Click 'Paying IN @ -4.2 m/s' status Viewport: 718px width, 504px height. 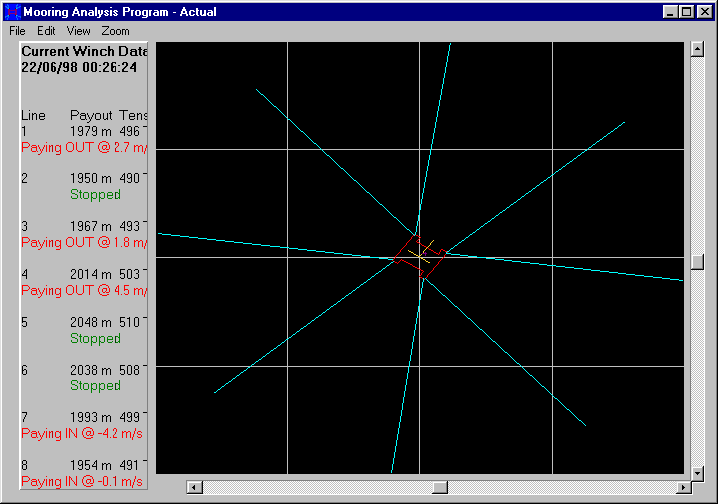pyautogui.click(x=82, y=433)
